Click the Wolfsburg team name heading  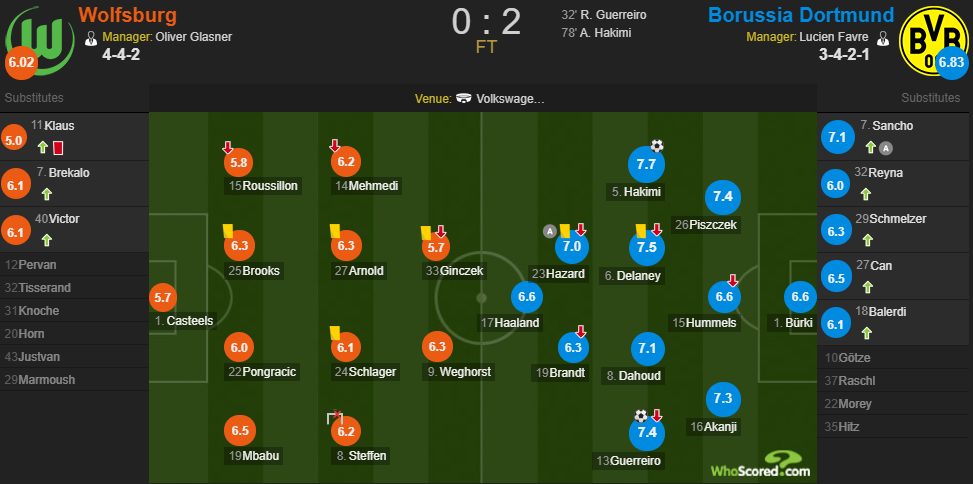click(128, 15)
